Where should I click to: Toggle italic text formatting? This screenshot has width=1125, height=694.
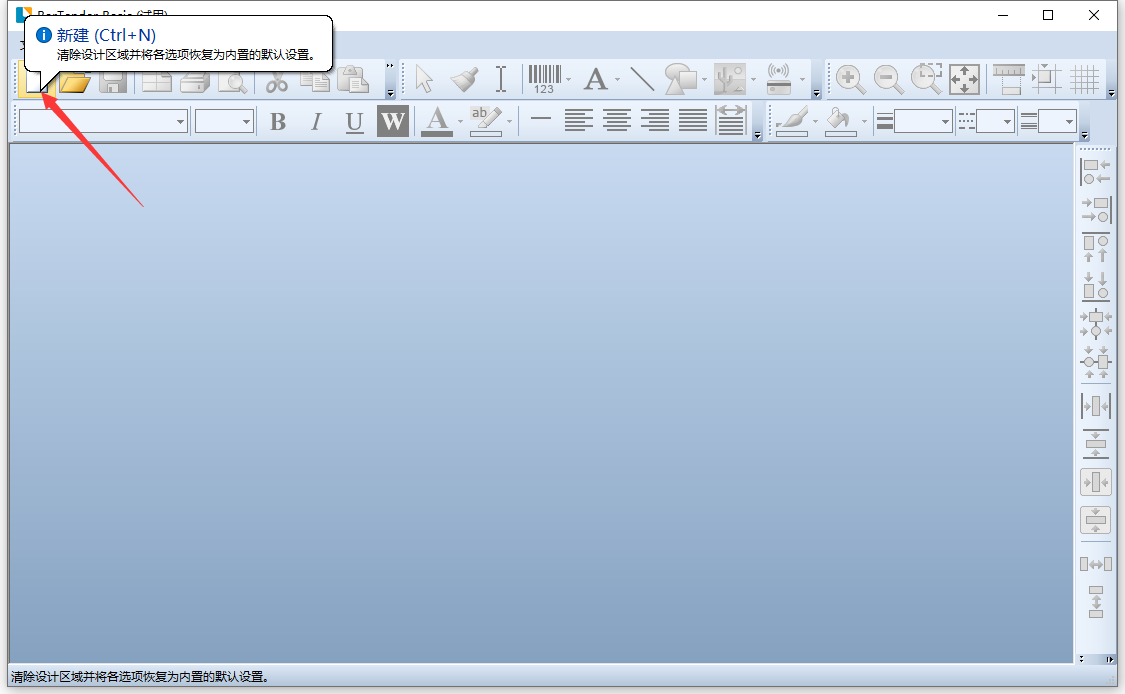pyautogui.click(x=315, y=121)
